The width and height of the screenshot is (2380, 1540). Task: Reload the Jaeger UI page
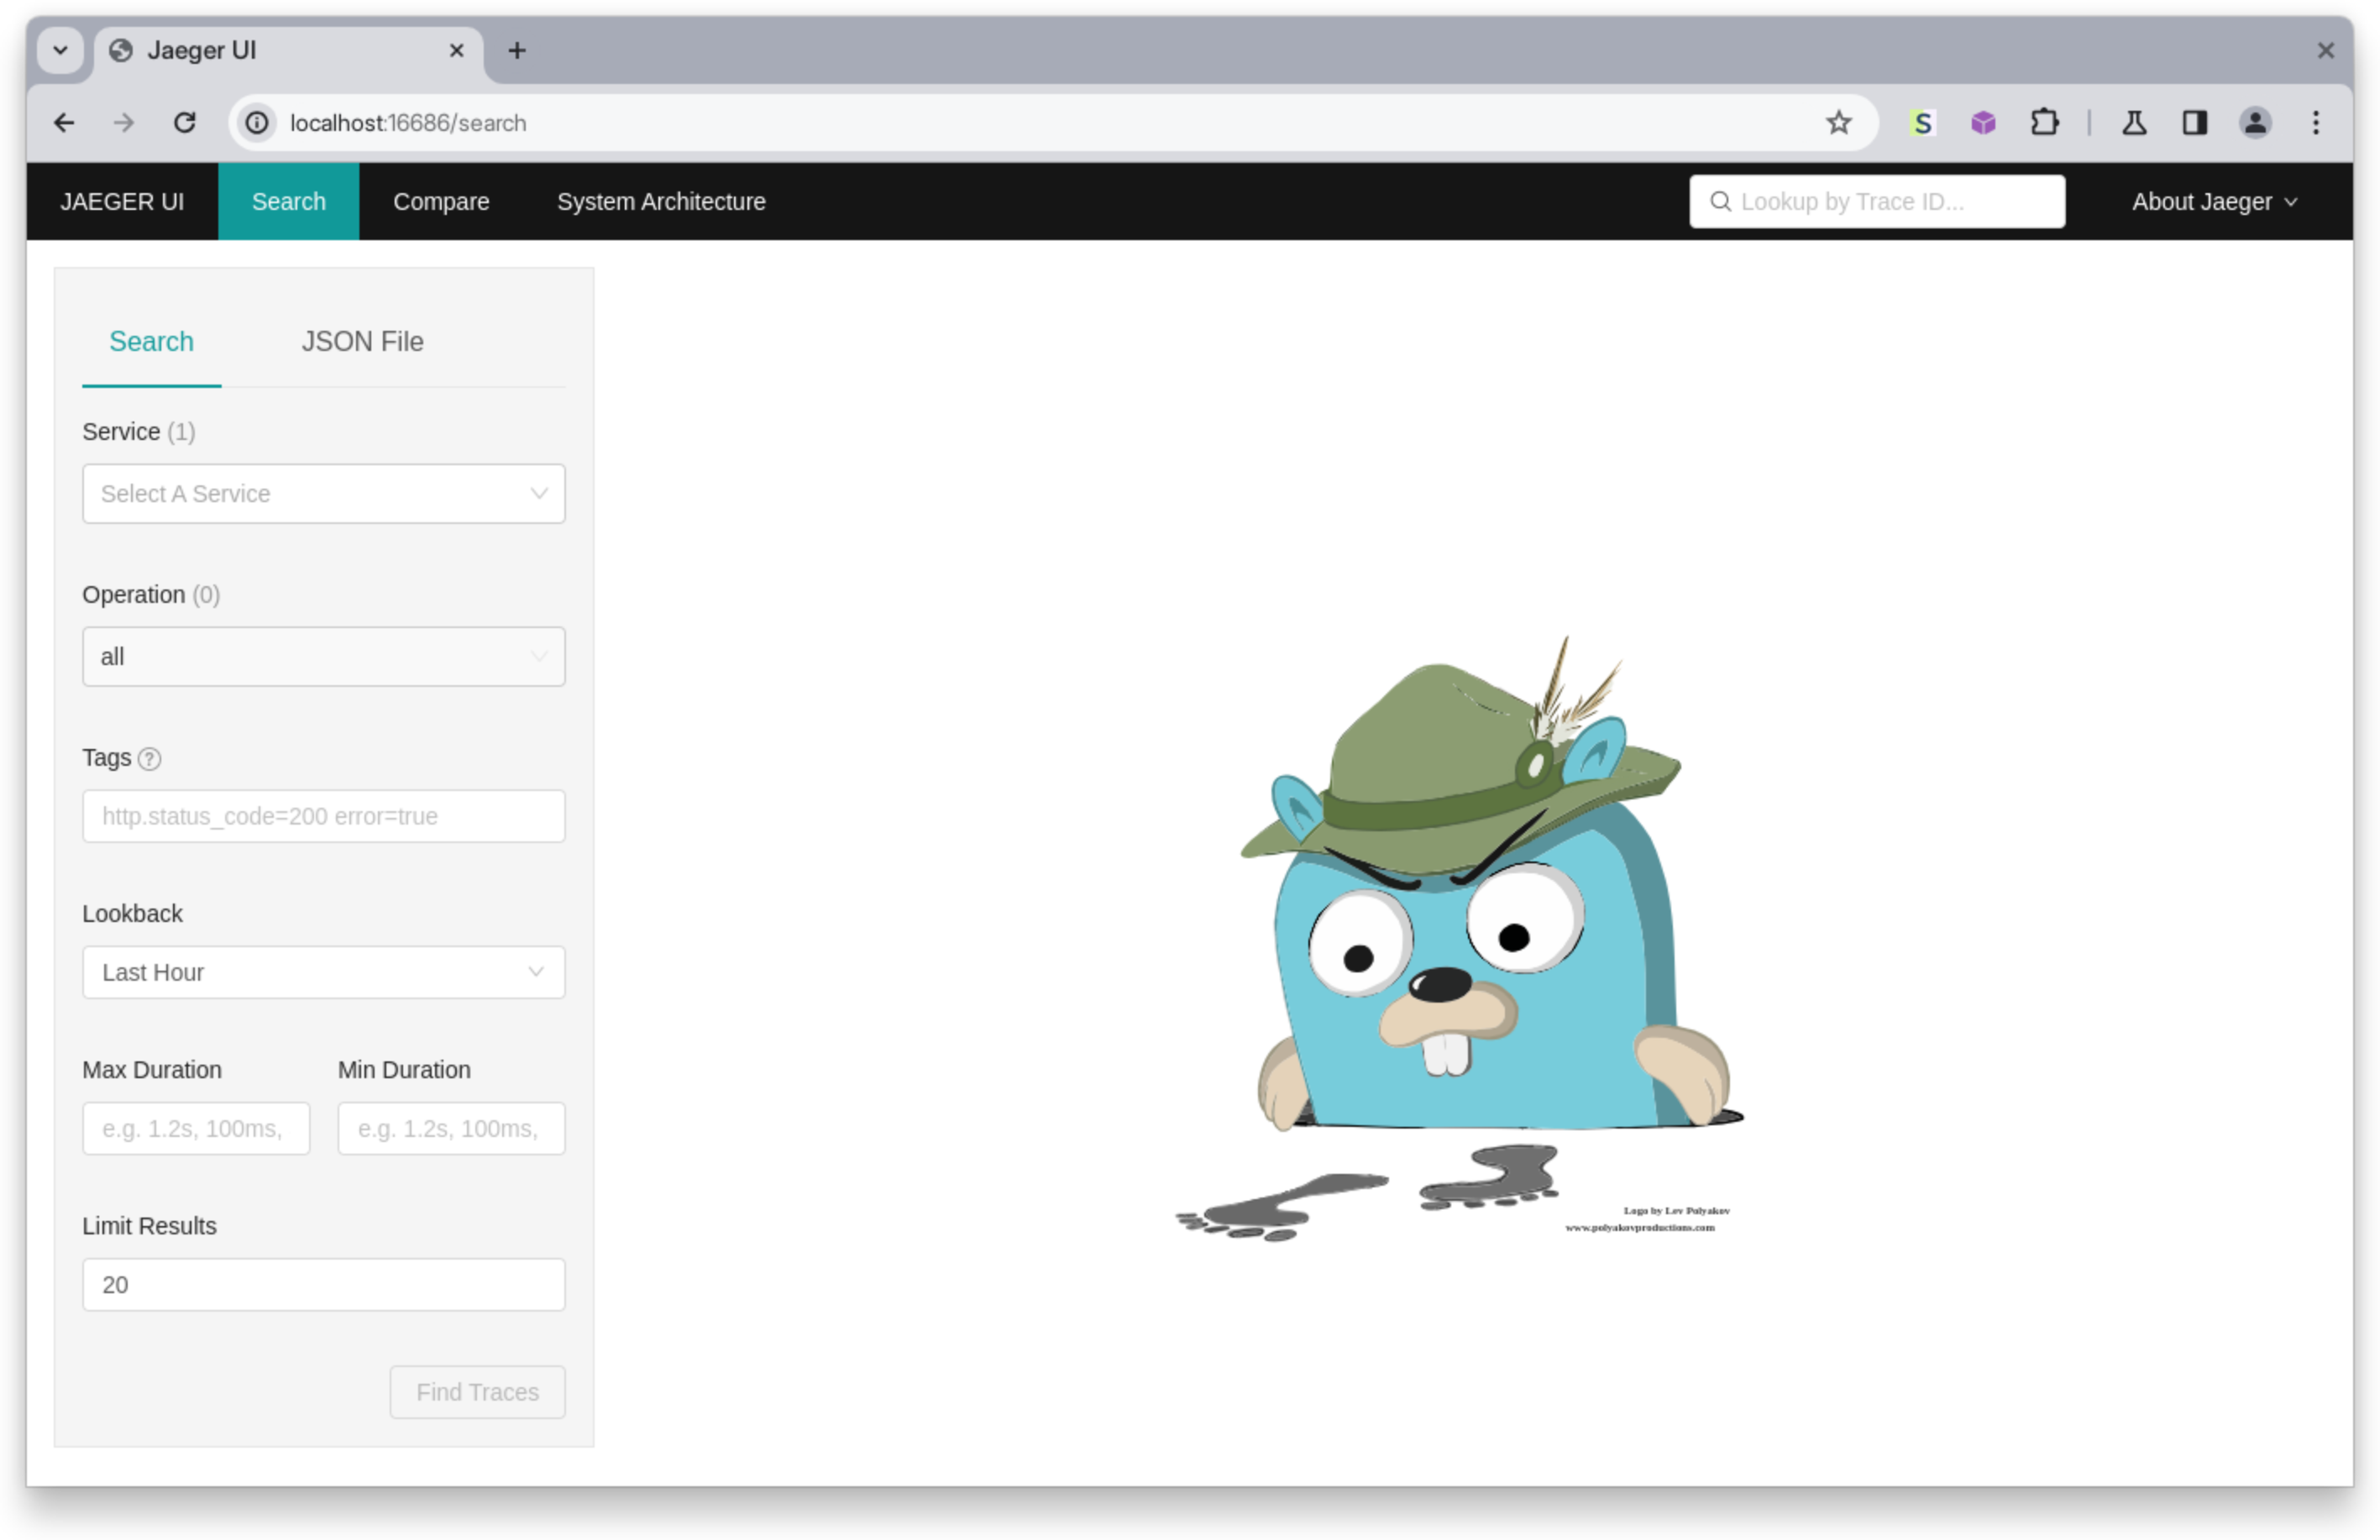185,123
